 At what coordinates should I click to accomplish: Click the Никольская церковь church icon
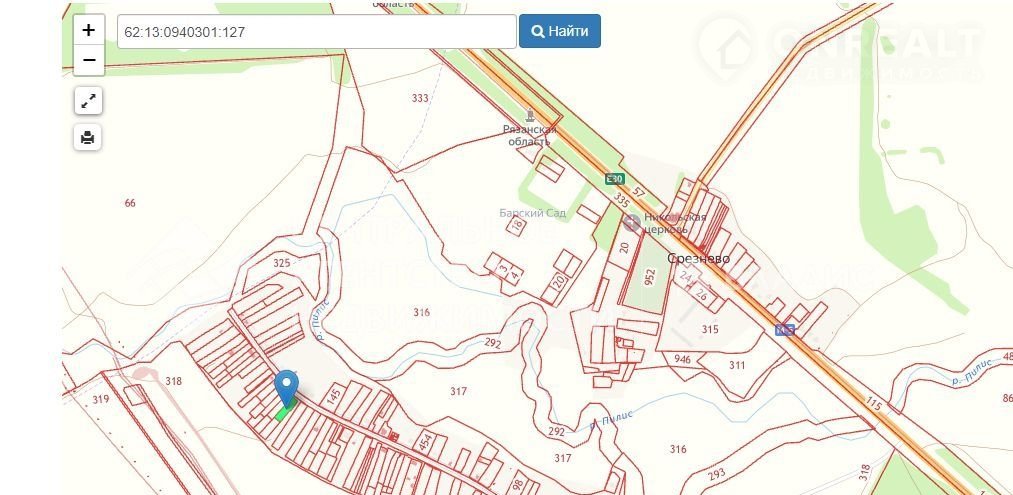click(631, 223)
